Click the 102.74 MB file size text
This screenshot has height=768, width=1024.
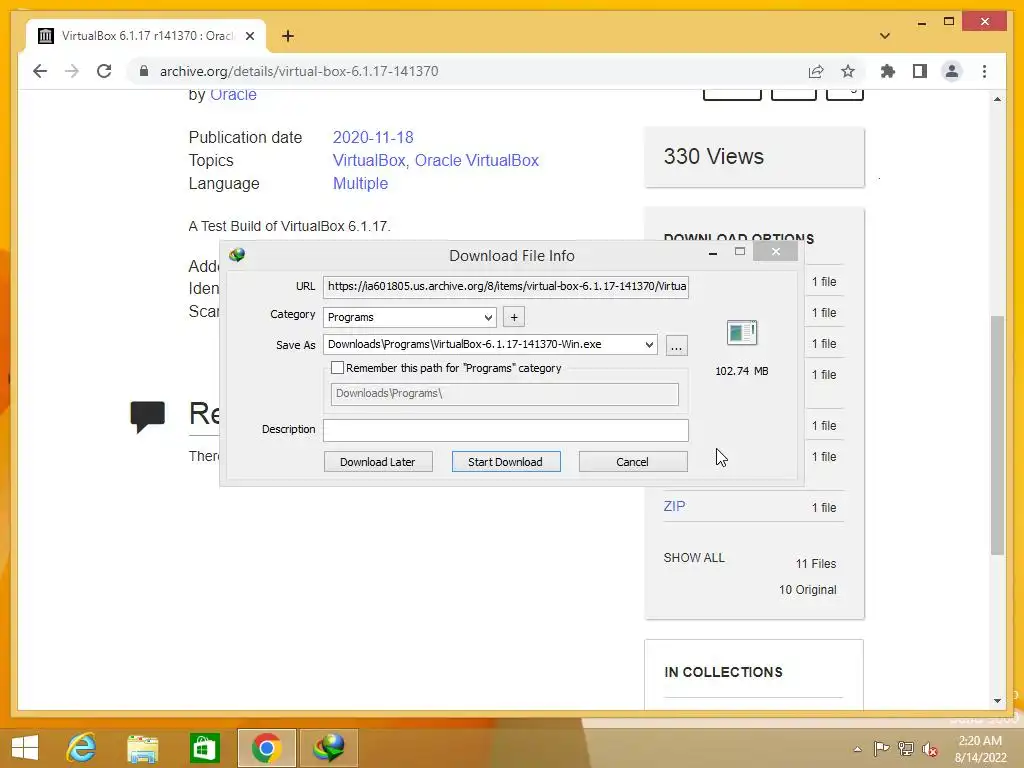(x=742, y=371)
